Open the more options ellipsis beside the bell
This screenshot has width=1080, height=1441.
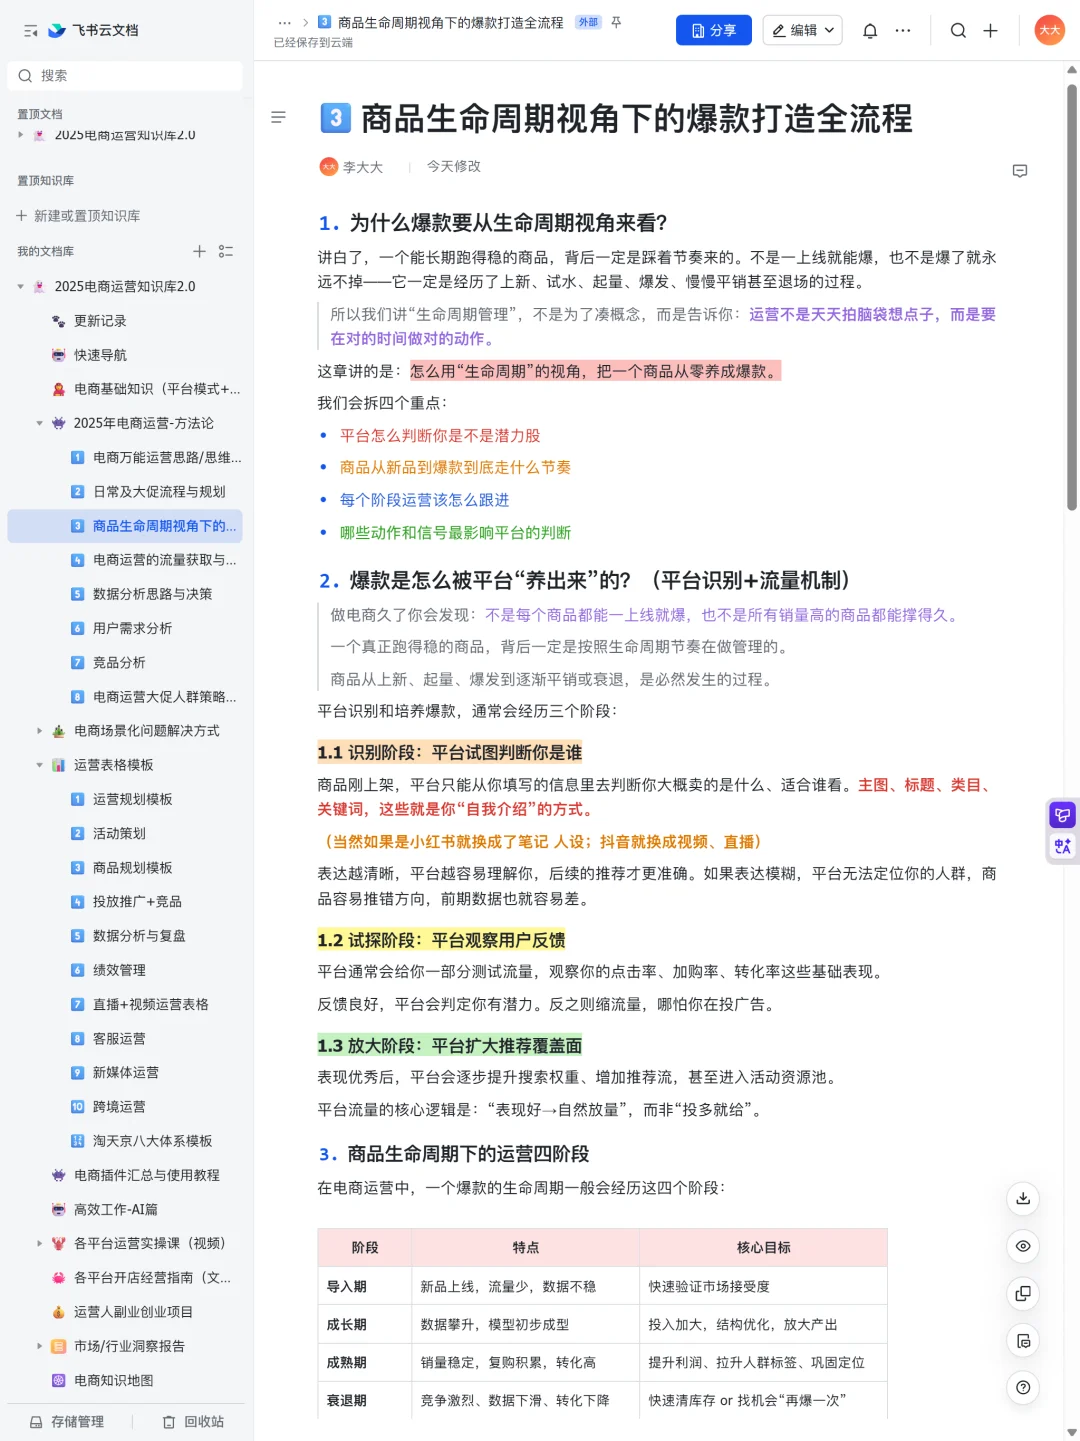(903, 31)
